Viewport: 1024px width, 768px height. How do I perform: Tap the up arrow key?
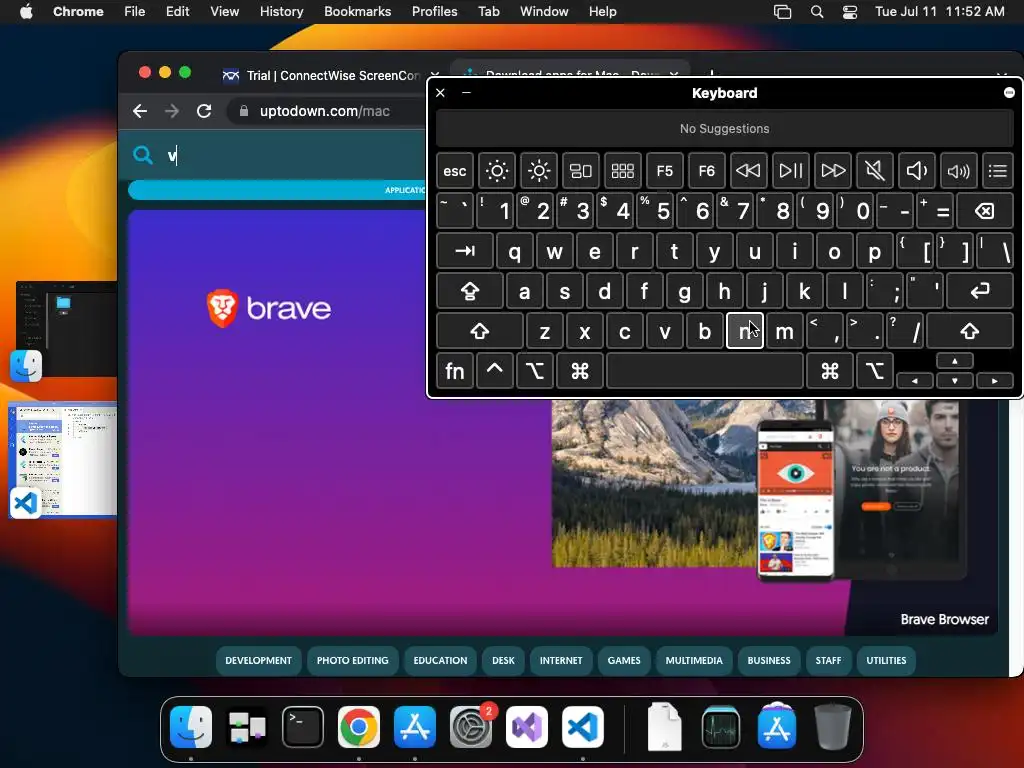955,361
